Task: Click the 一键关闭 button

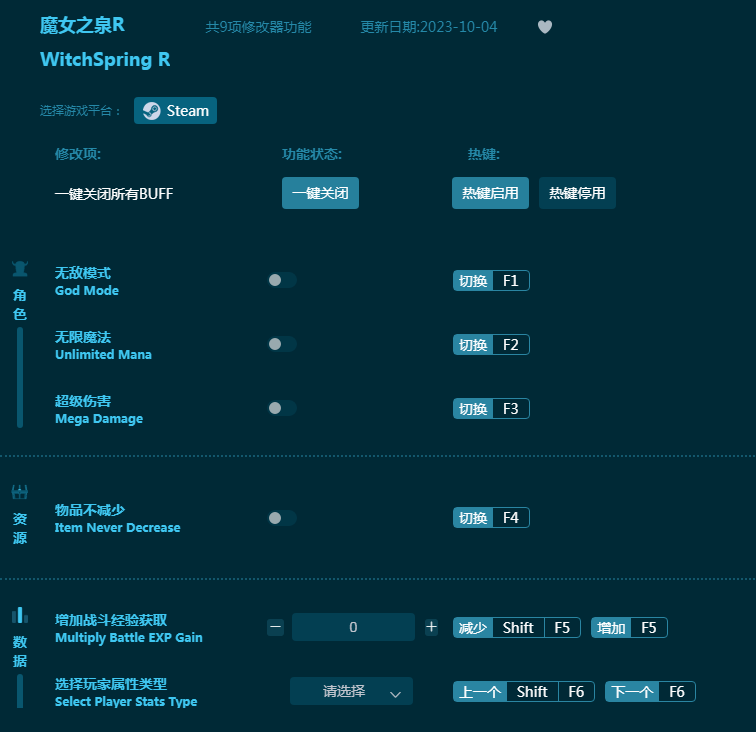Action: pyautogui.click(x=320, y=193)
